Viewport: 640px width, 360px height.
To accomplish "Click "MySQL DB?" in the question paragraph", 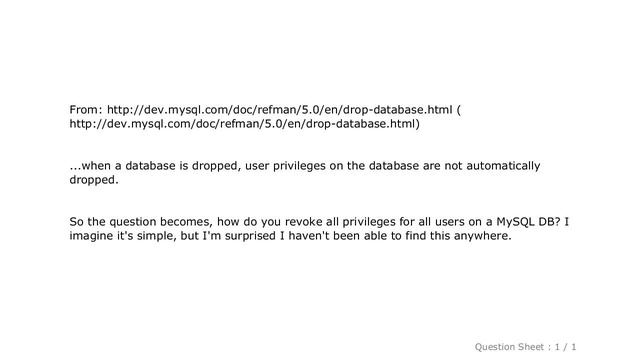I will pyautogui.click(x=527, y=222).
